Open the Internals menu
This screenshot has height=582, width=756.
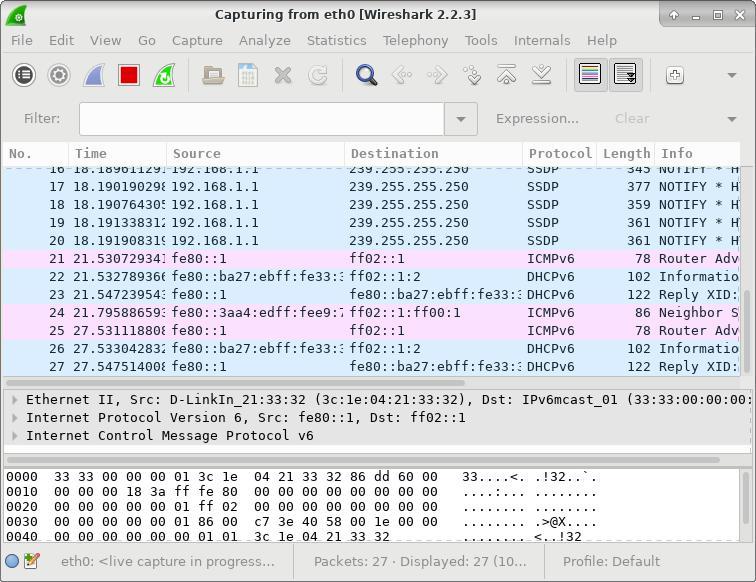coord(542,41)
